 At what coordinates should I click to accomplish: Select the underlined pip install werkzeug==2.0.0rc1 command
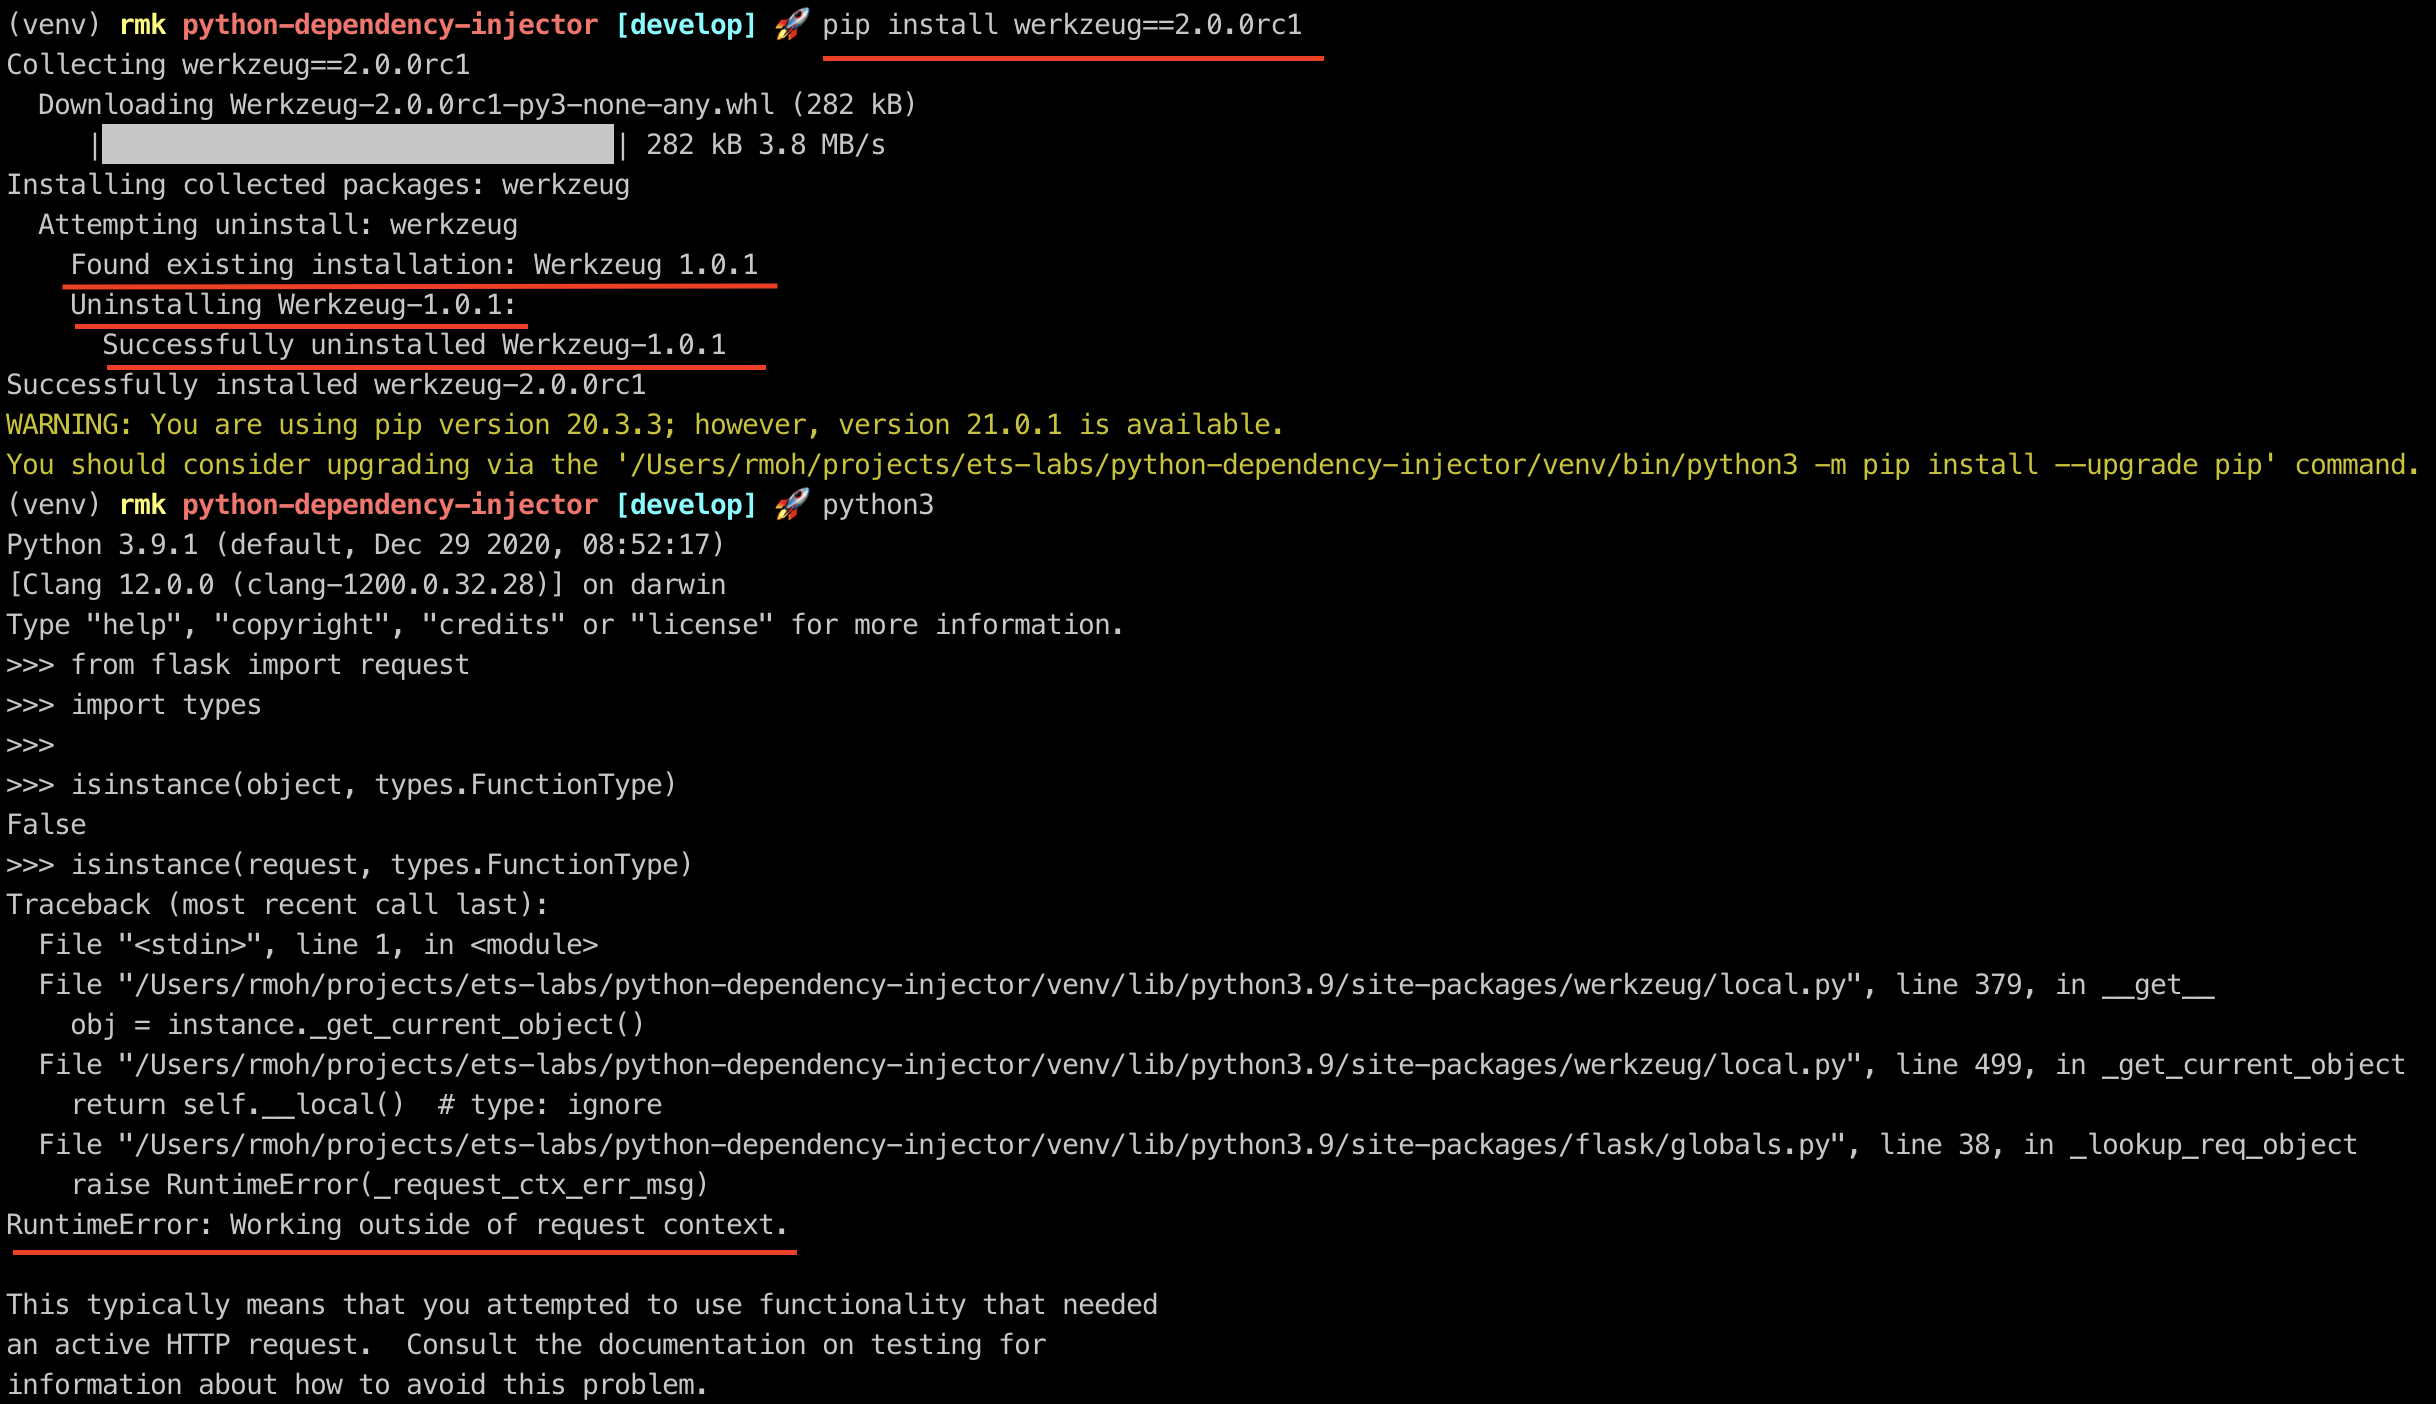[x=1062, y=25]
